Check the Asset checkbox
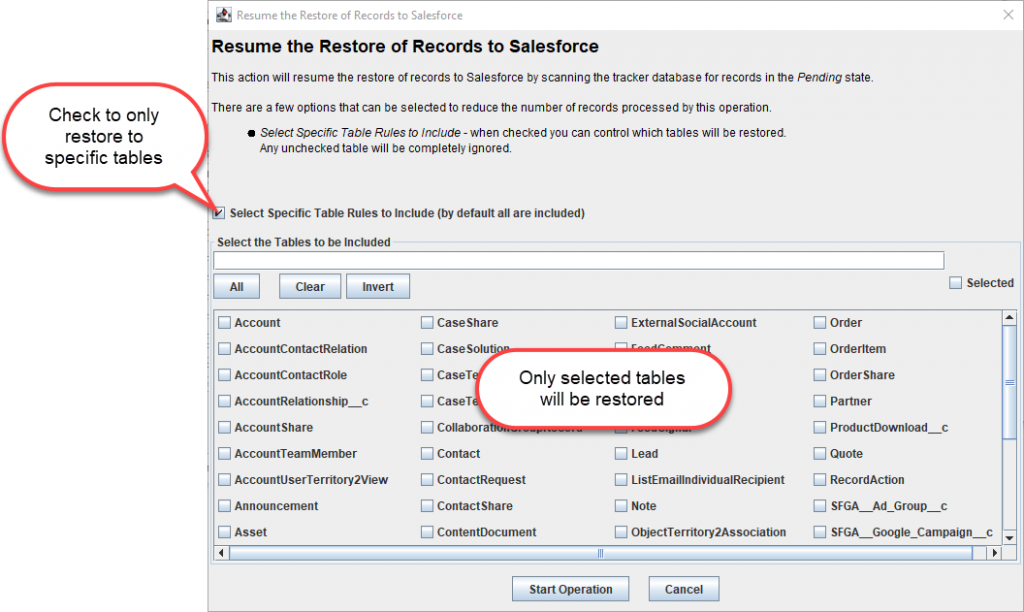This screenshot has width=1024, height=612. tap(225, 532)
